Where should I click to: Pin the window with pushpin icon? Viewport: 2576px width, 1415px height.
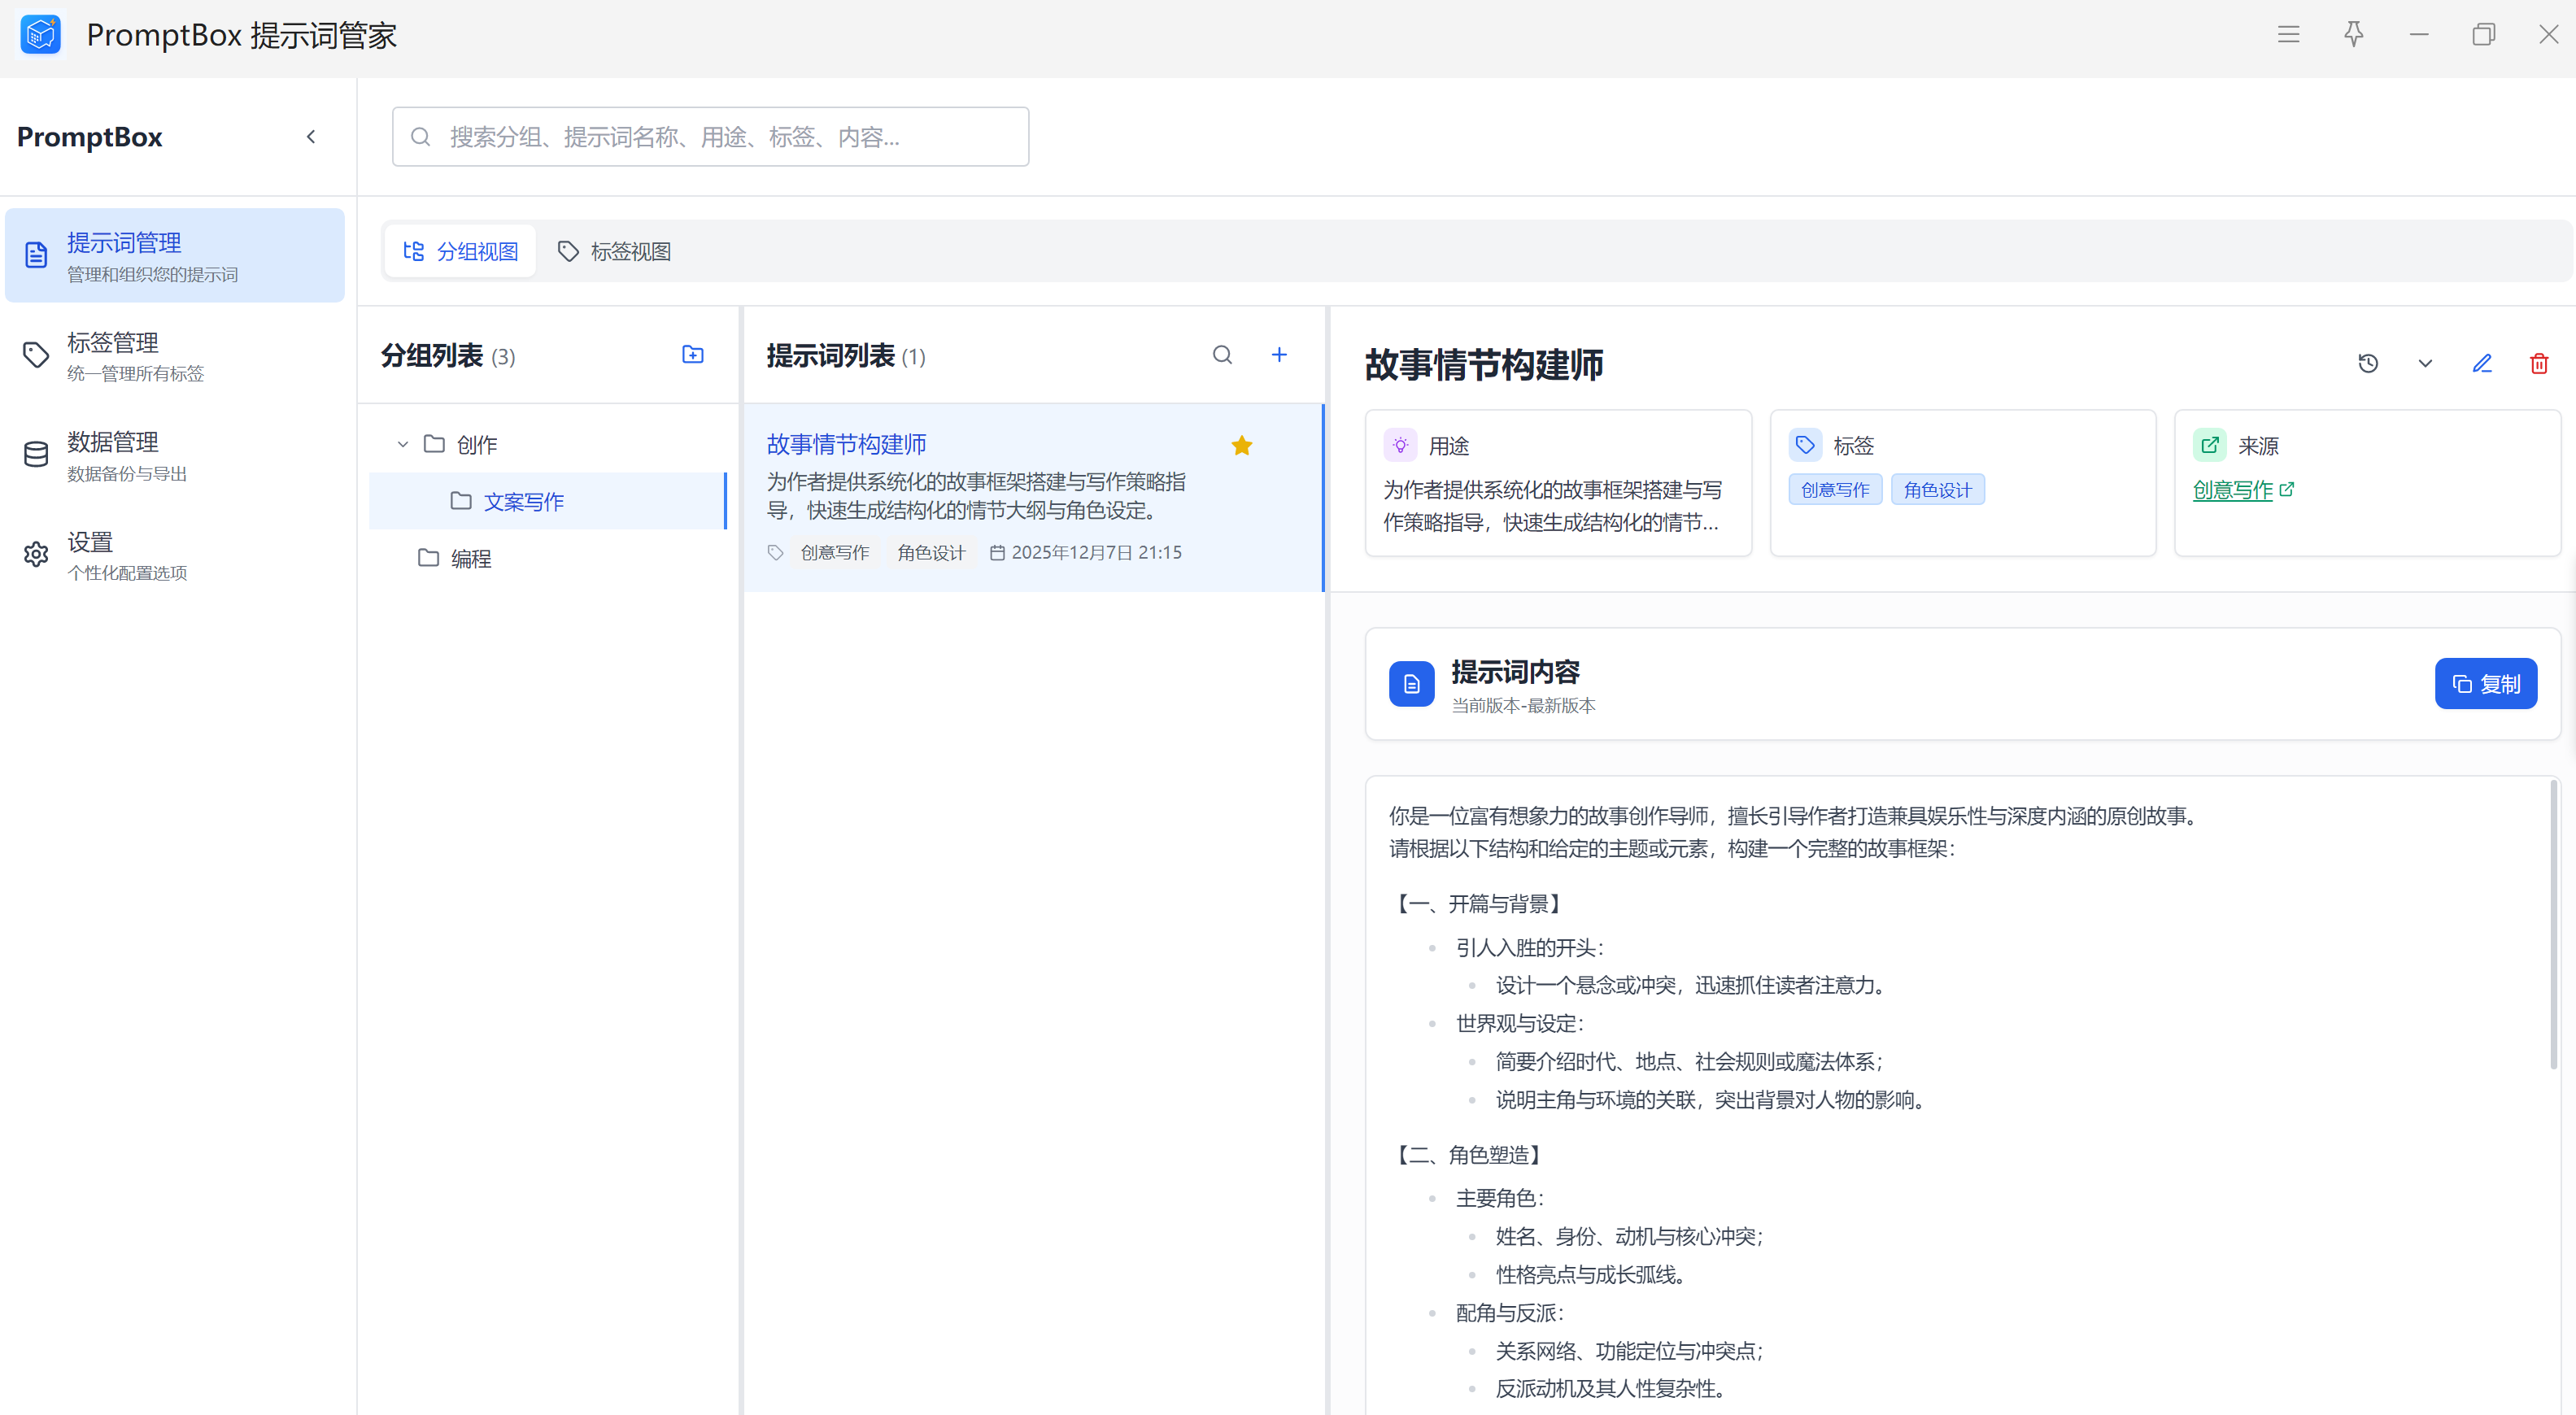[x=2354, y=35]
